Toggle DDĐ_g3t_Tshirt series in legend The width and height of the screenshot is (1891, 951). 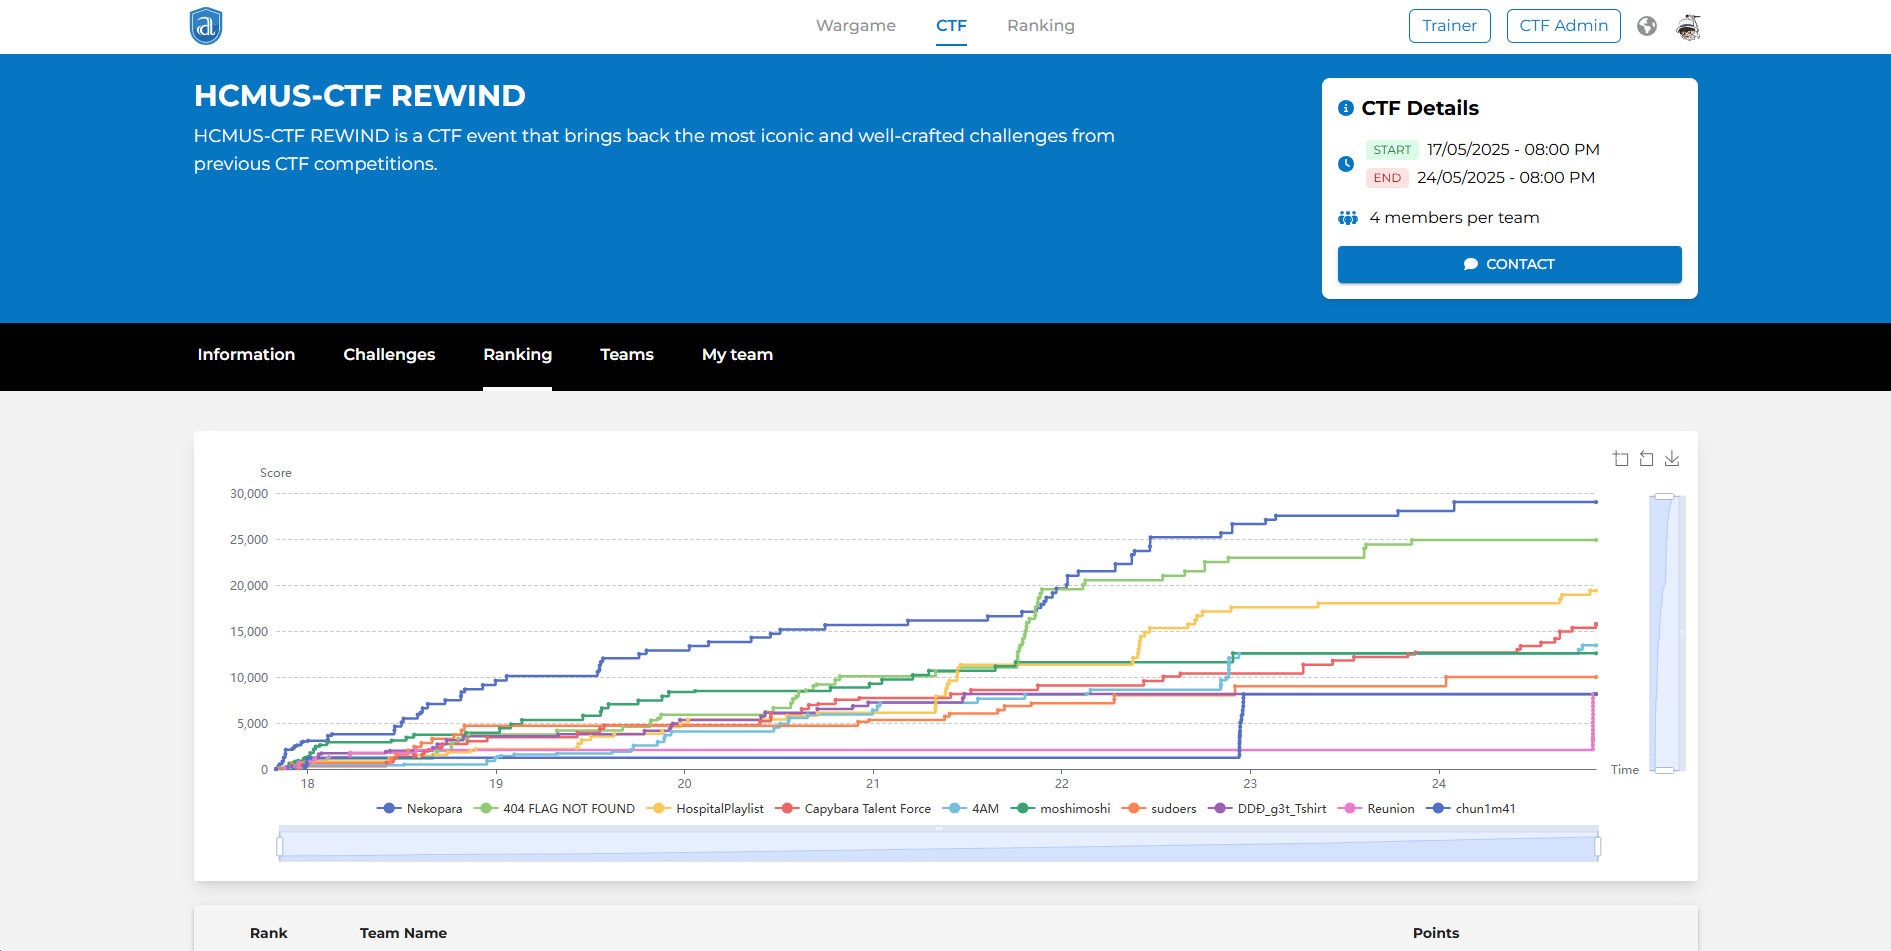(1267, 809)
